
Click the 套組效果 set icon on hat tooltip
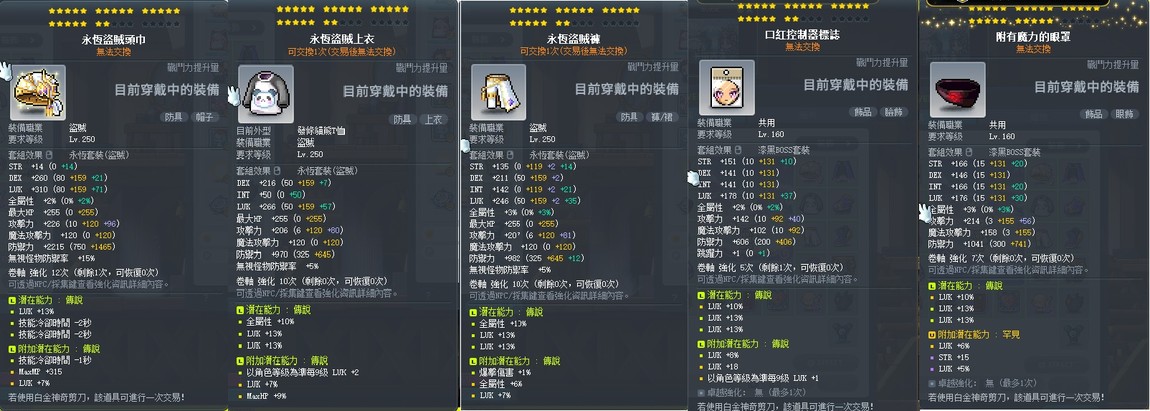click(50, 155)
